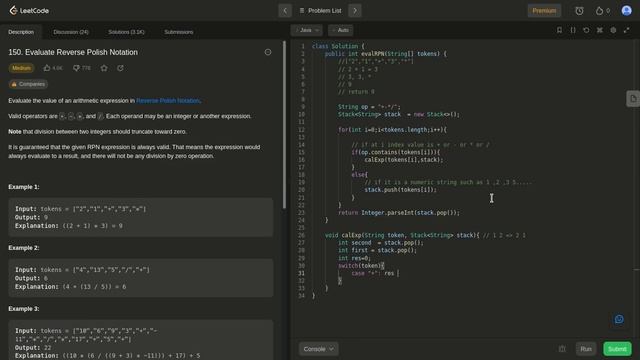This screenshot has width=640, height=360.
Task: Toggle fullscreen editor mode
Action: pos(627,30)
